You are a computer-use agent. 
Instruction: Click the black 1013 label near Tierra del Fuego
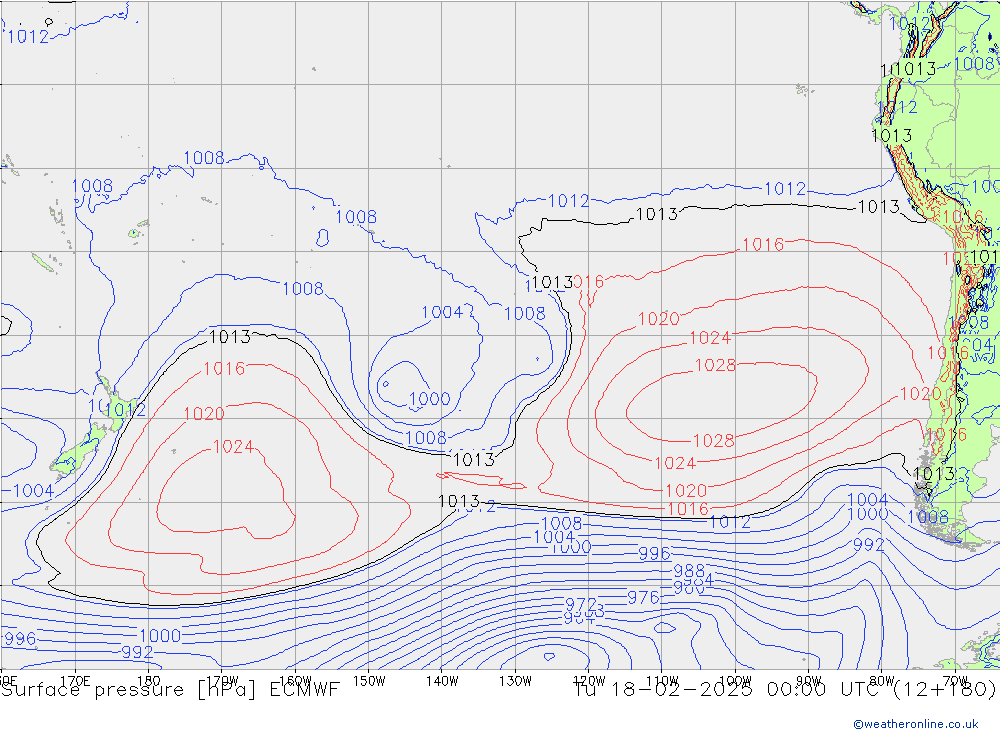point(934,473)
